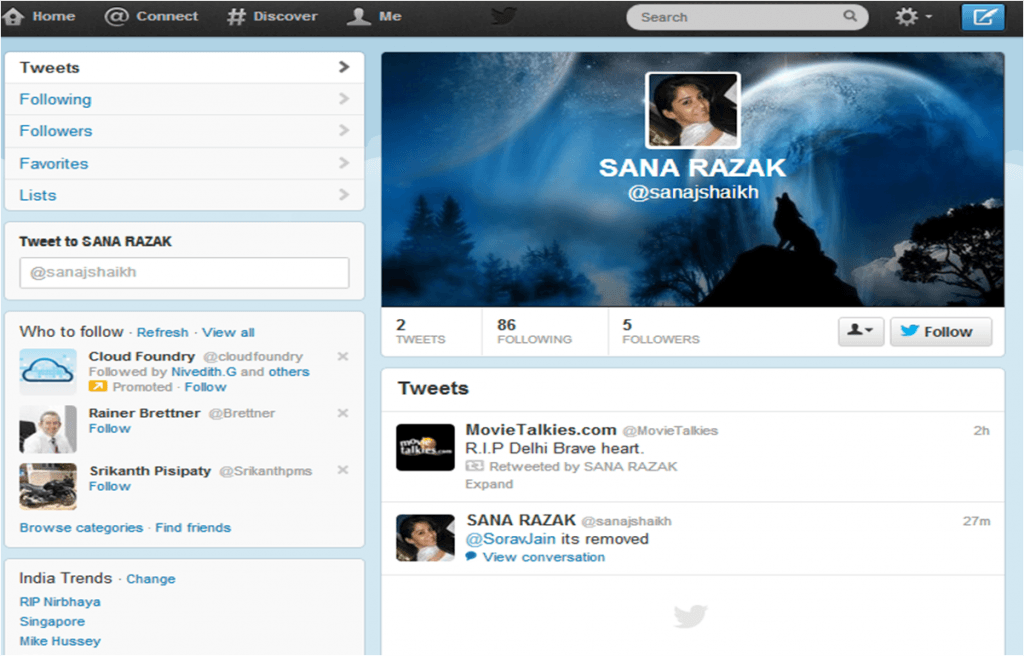Open the Followers list in the sidebar
This screenshot has height=656, width=1024.
coord(184,131)
